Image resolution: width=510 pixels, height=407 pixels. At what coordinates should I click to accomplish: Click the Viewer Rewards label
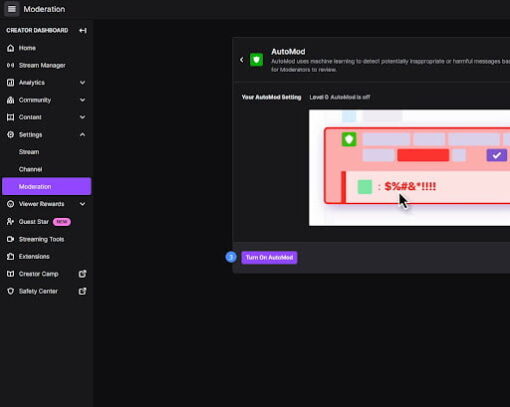(x=41, y=204)
